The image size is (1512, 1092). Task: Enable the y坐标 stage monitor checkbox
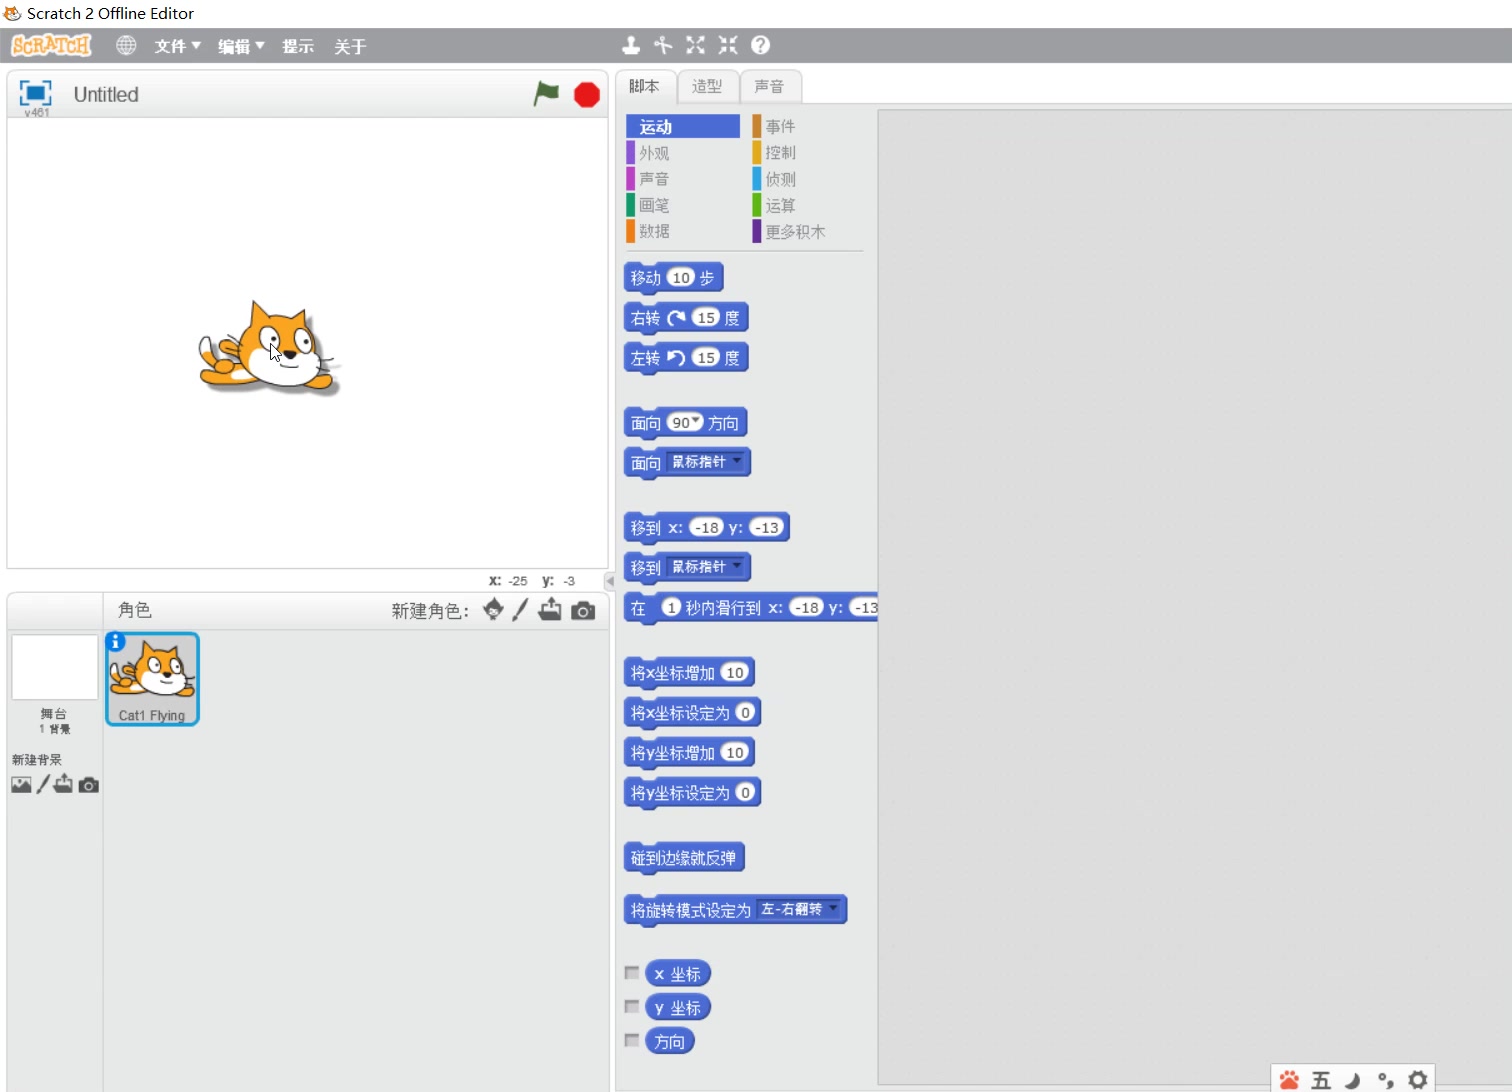[631, 1005]
